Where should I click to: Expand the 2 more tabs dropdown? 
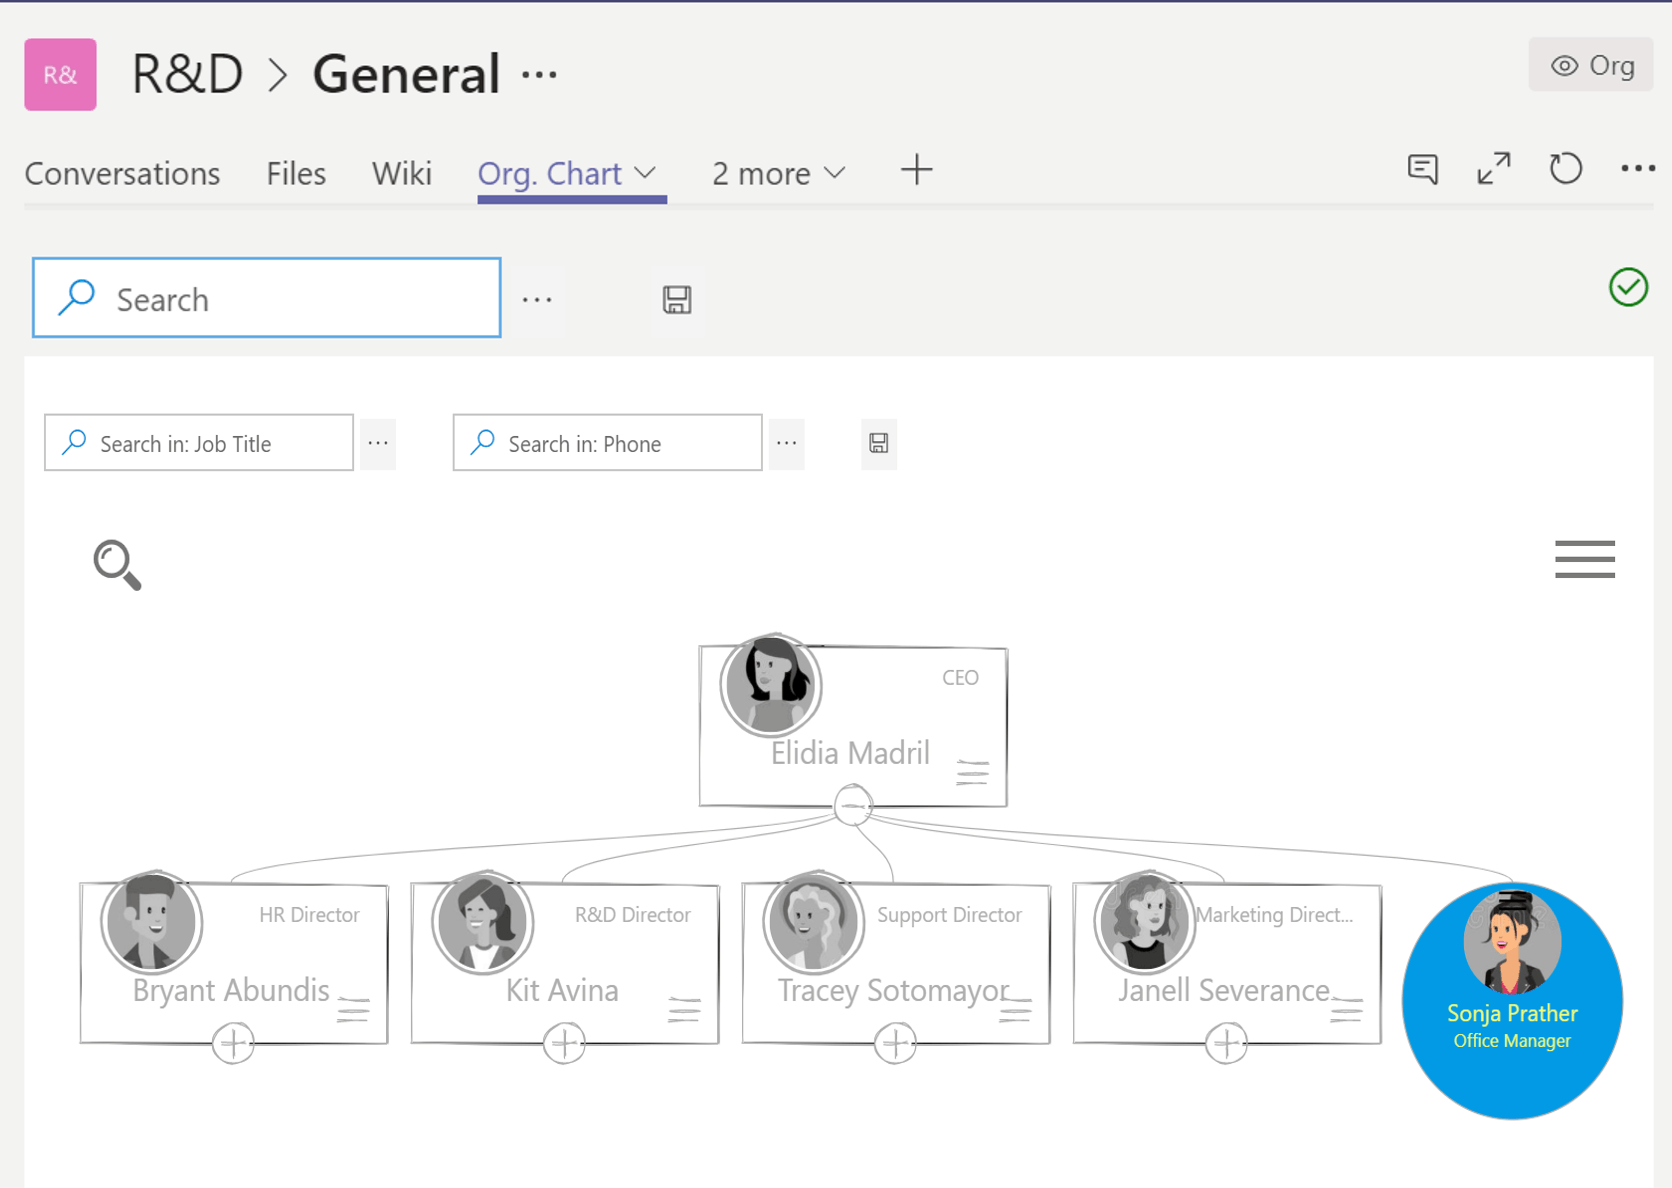tap(837, 172)
